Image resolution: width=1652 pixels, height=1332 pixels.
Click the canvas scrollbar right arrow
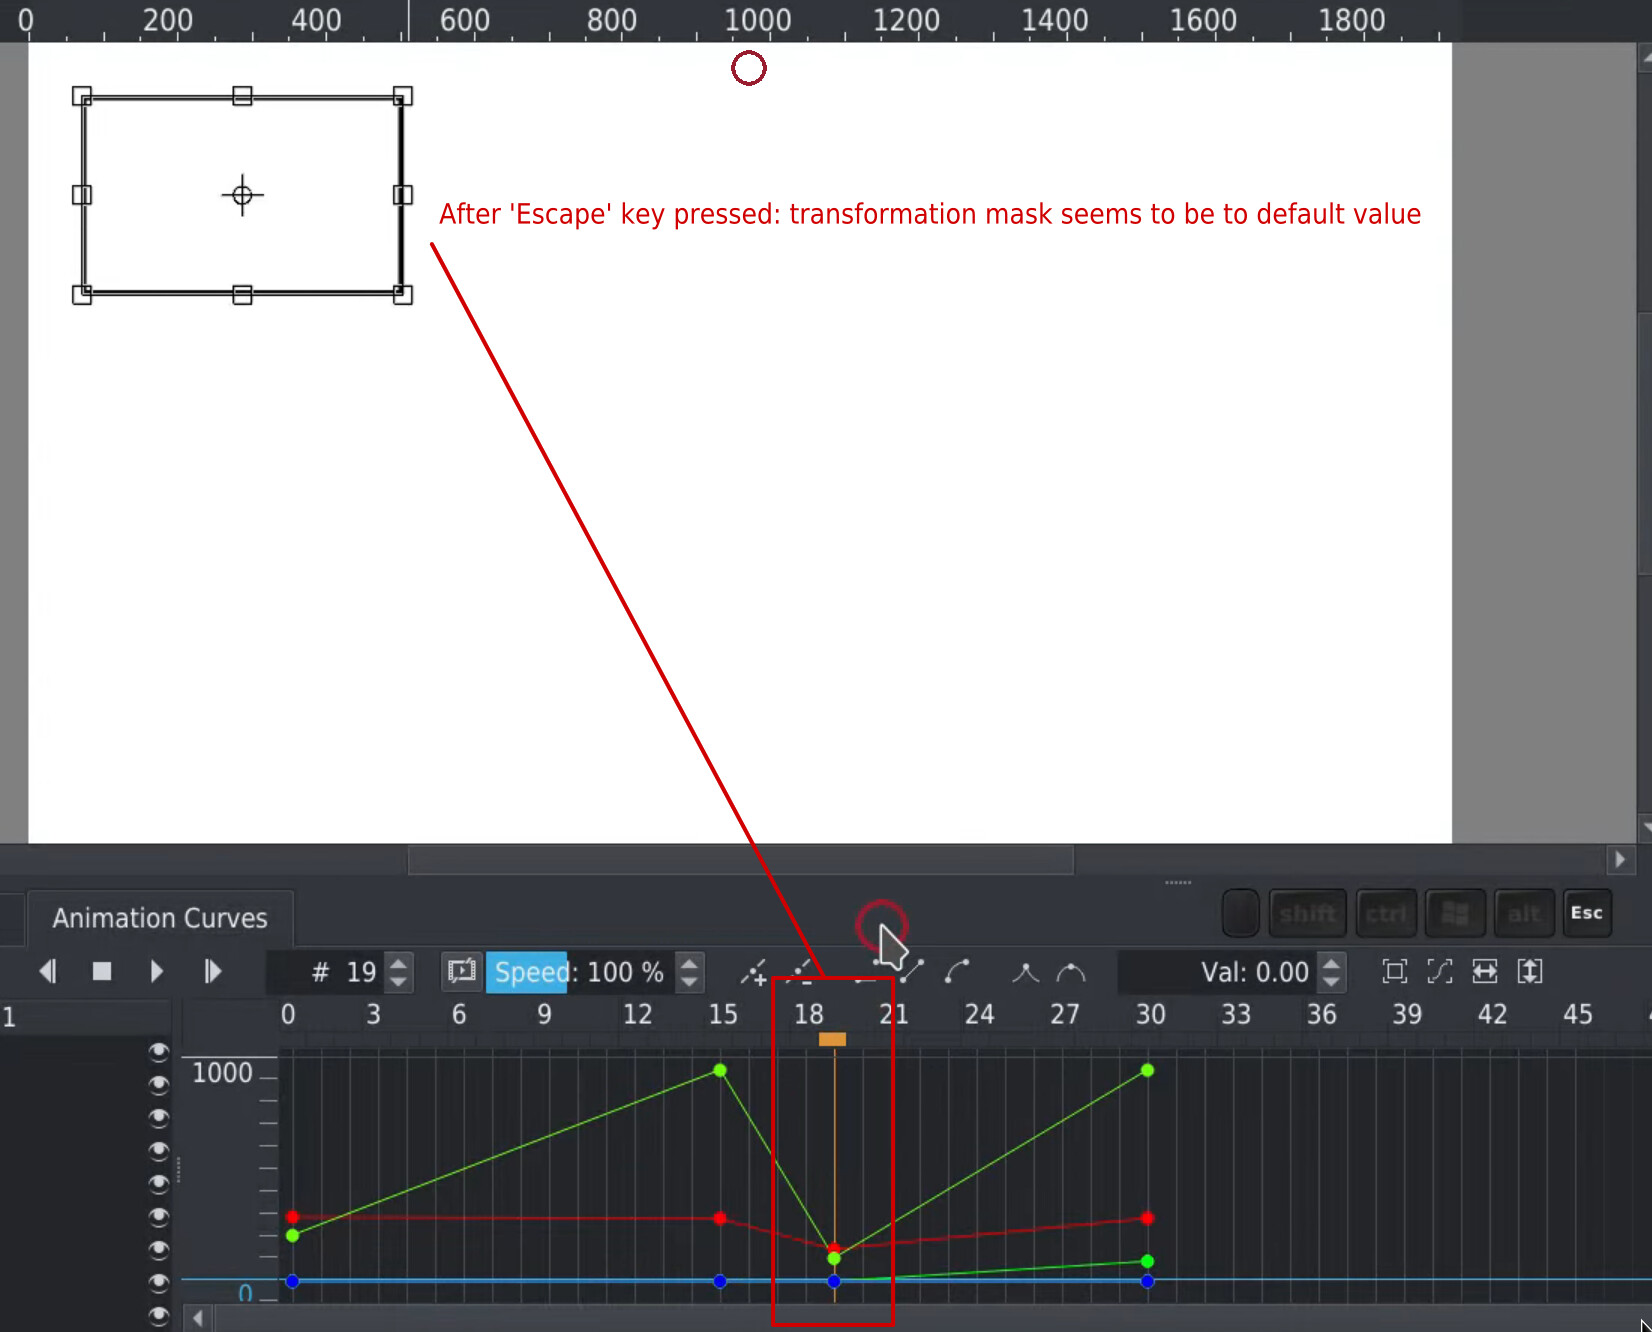1620,859
